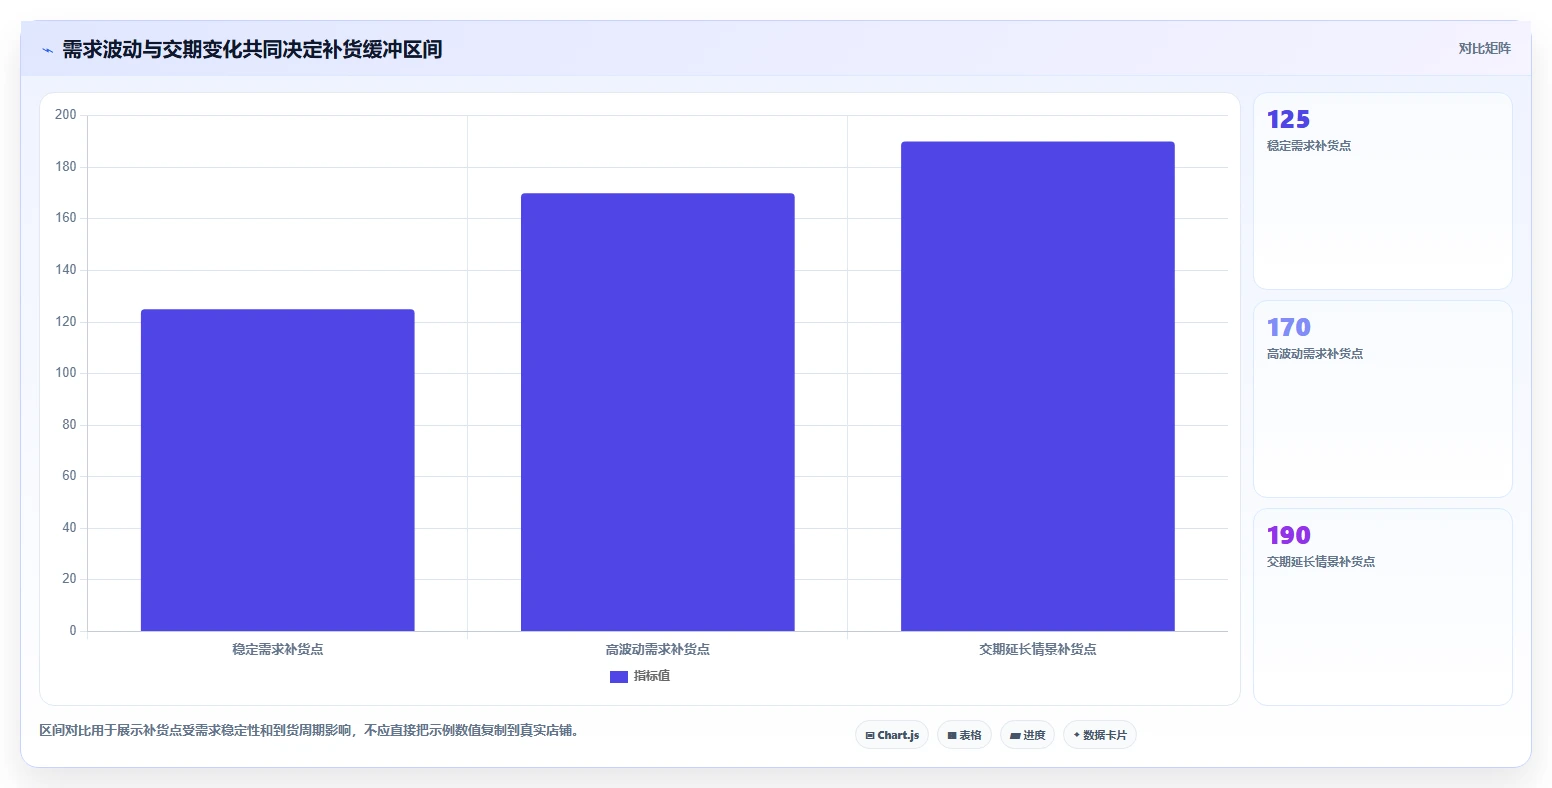Click the value 170 in the card

coord(1288,328)
